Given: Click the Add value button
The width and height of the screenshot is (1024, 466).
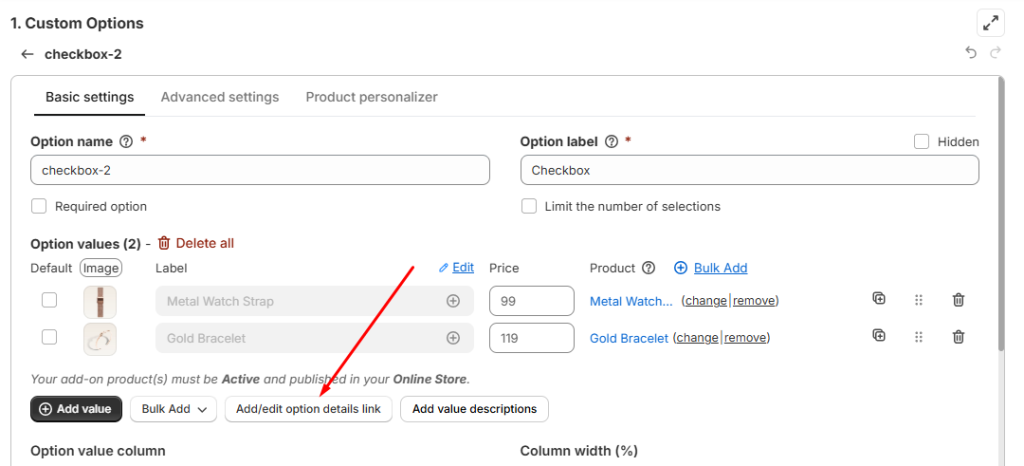Looking at the screenshot, I should click(x=76, y=409).
